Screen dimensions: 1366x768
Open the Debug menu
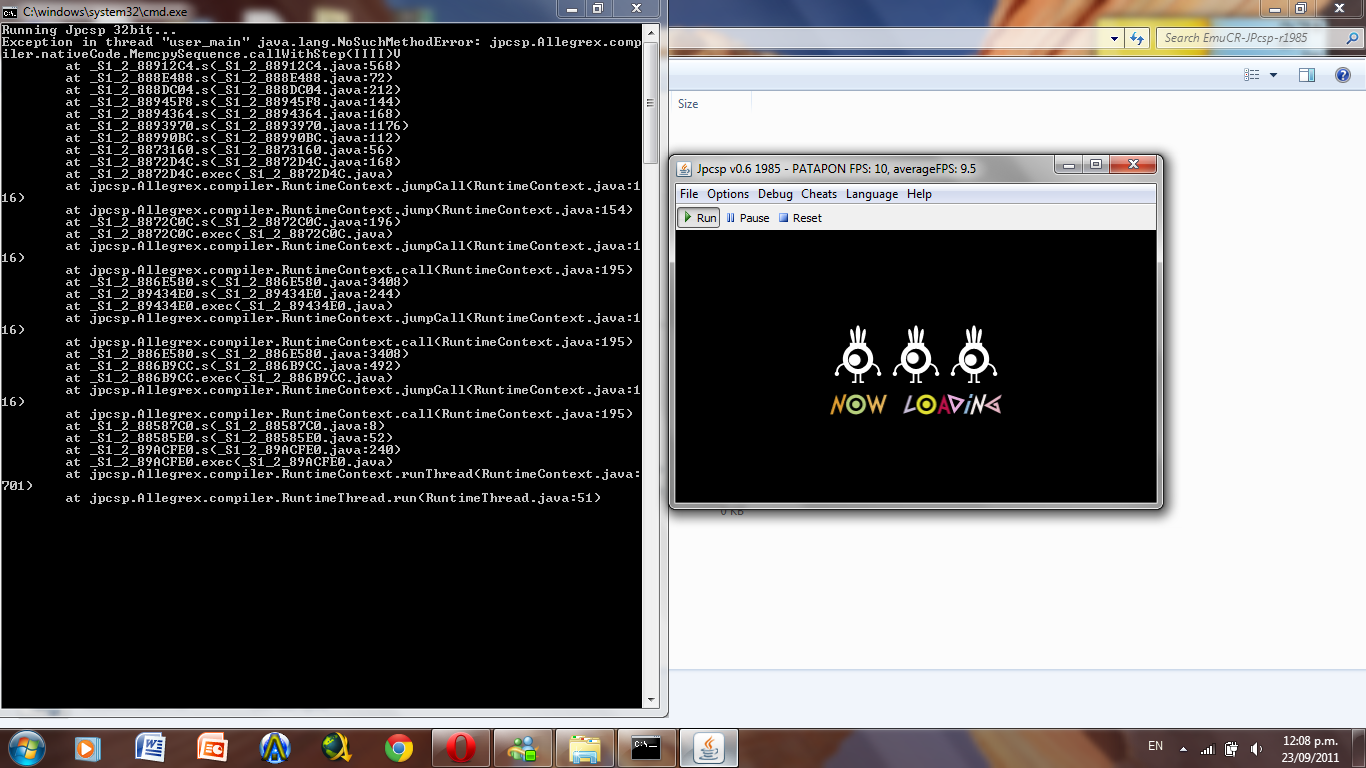click(775, 194)
